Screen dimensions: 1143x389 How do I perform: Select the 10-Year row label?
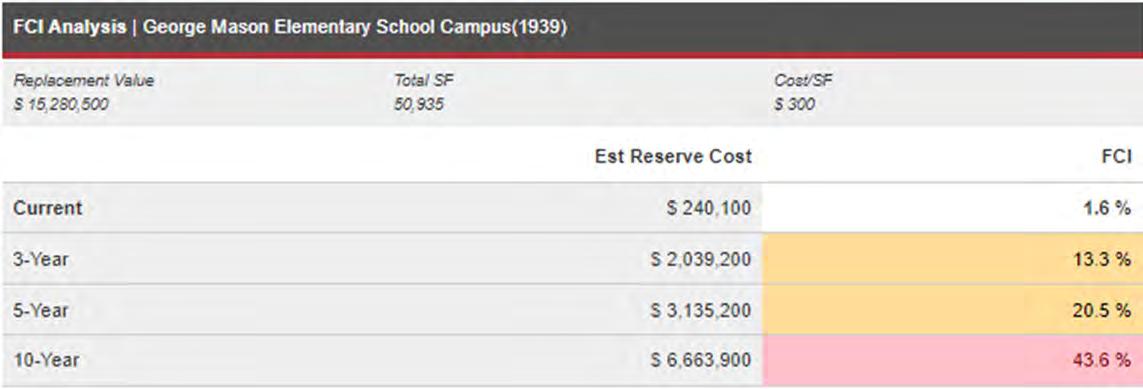(x=46, y=361)
